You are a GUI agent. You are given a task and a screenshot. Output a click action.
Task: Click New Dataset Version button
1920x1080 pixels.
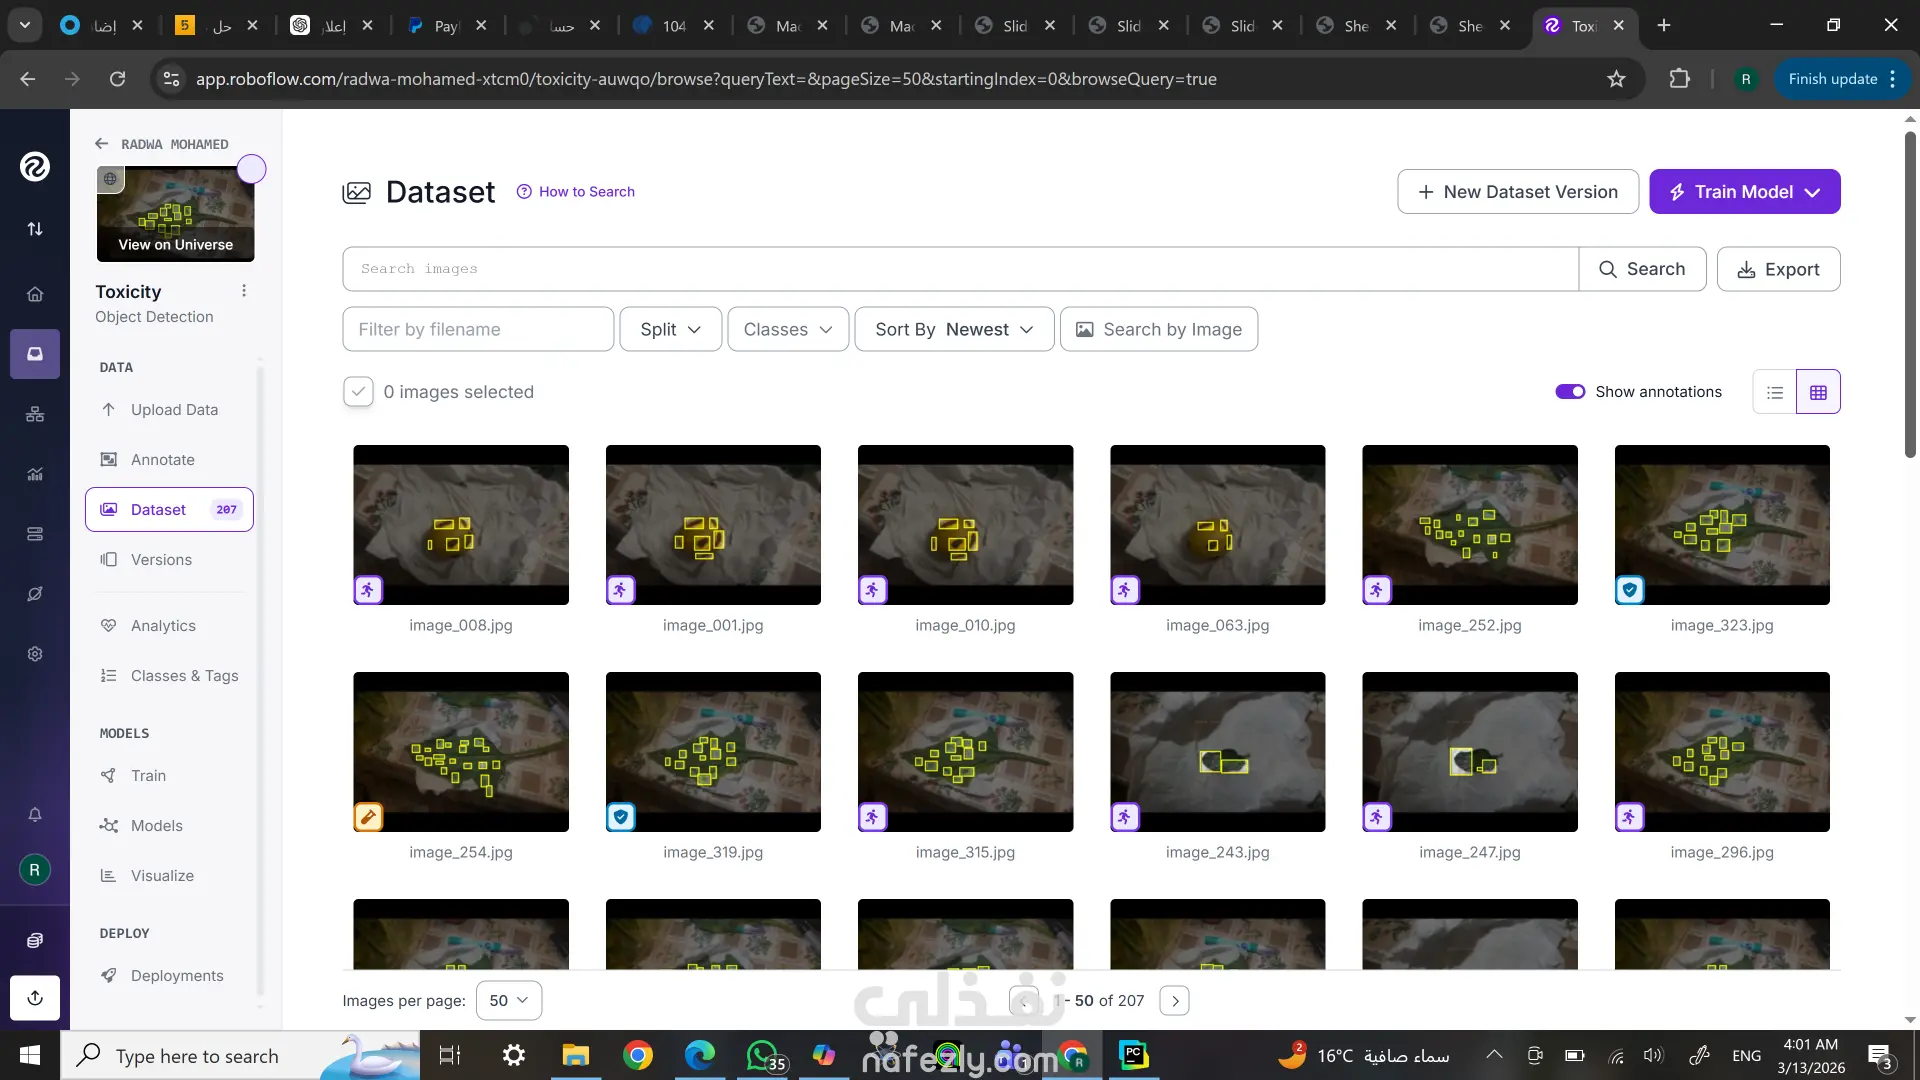(1517, 191)
